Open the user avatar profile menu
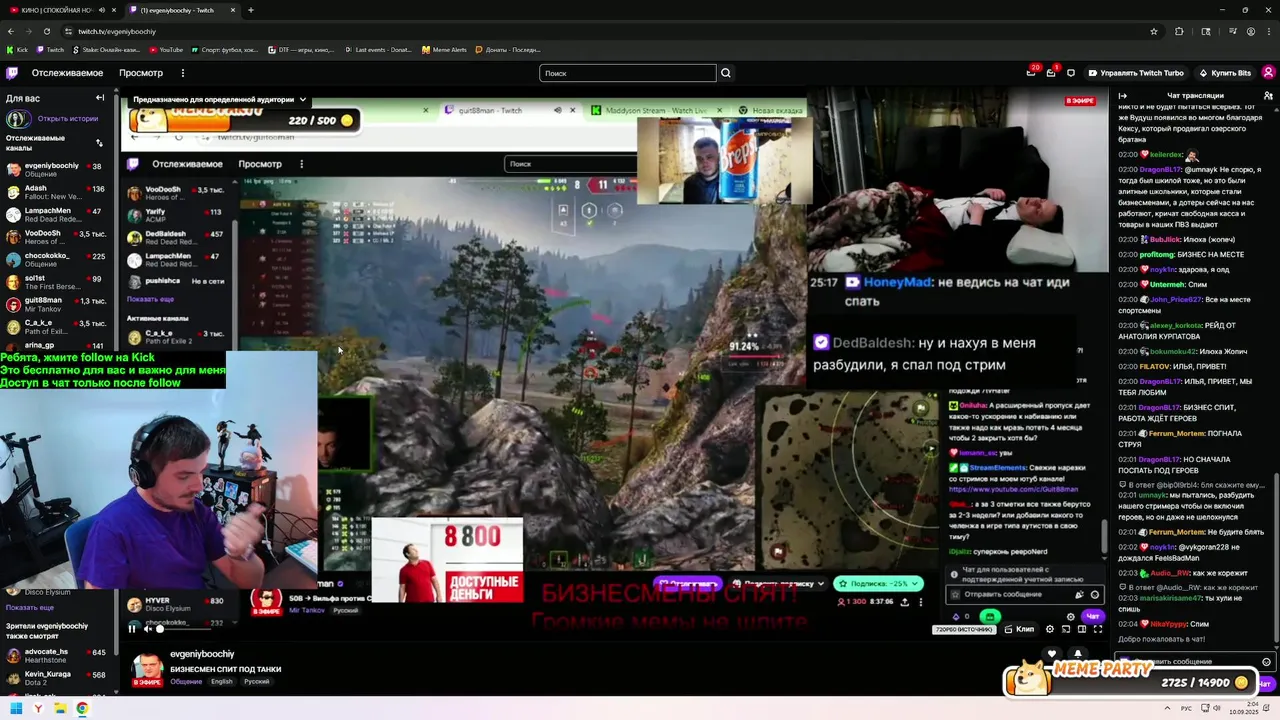This screenshot has height=720, width=1280. 1268,73
